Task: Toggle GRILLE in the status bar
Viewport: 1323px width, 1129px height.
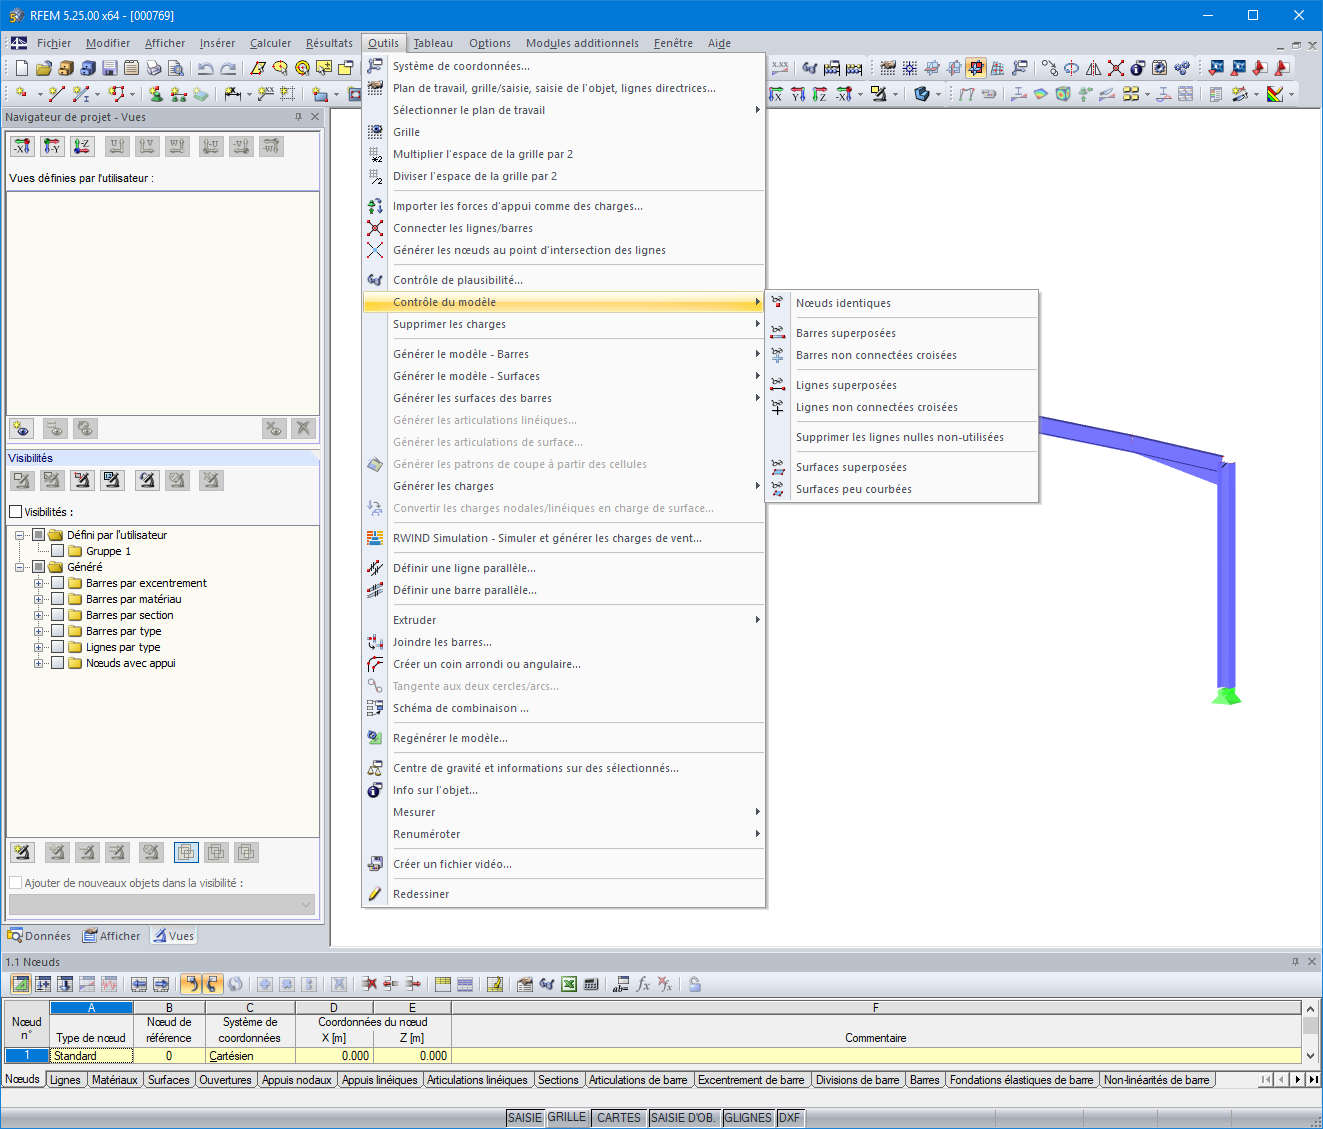Action: point(567,1117)
